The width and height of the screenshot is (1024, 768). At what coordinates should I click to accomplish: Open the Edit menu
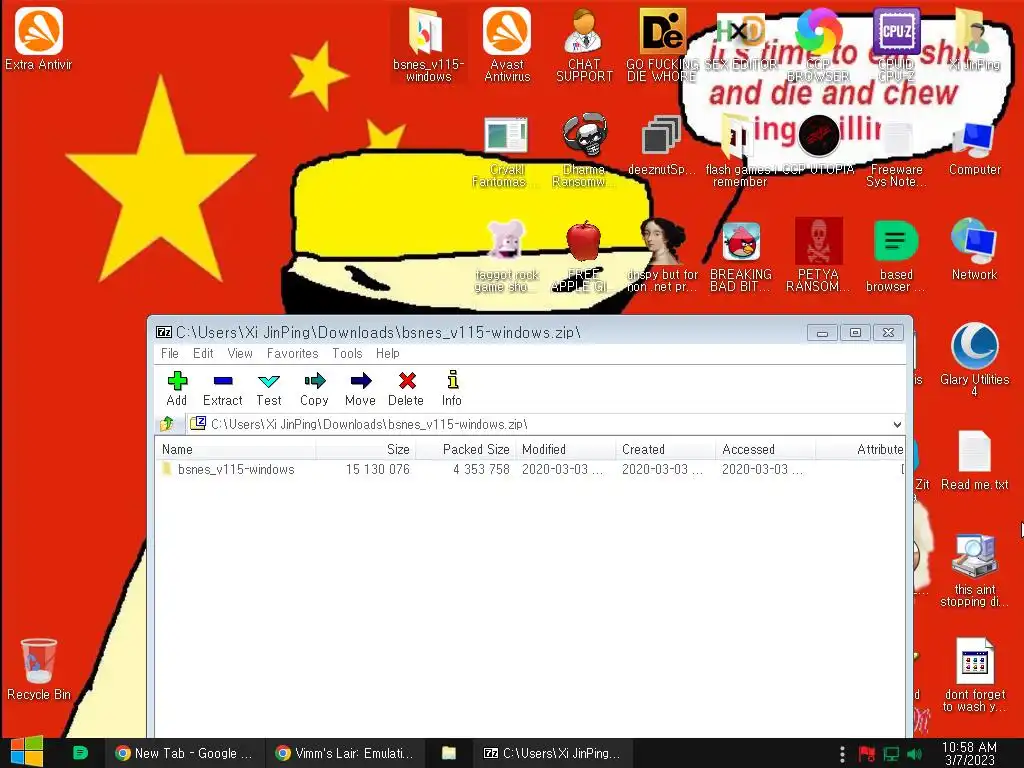(203, 353)
